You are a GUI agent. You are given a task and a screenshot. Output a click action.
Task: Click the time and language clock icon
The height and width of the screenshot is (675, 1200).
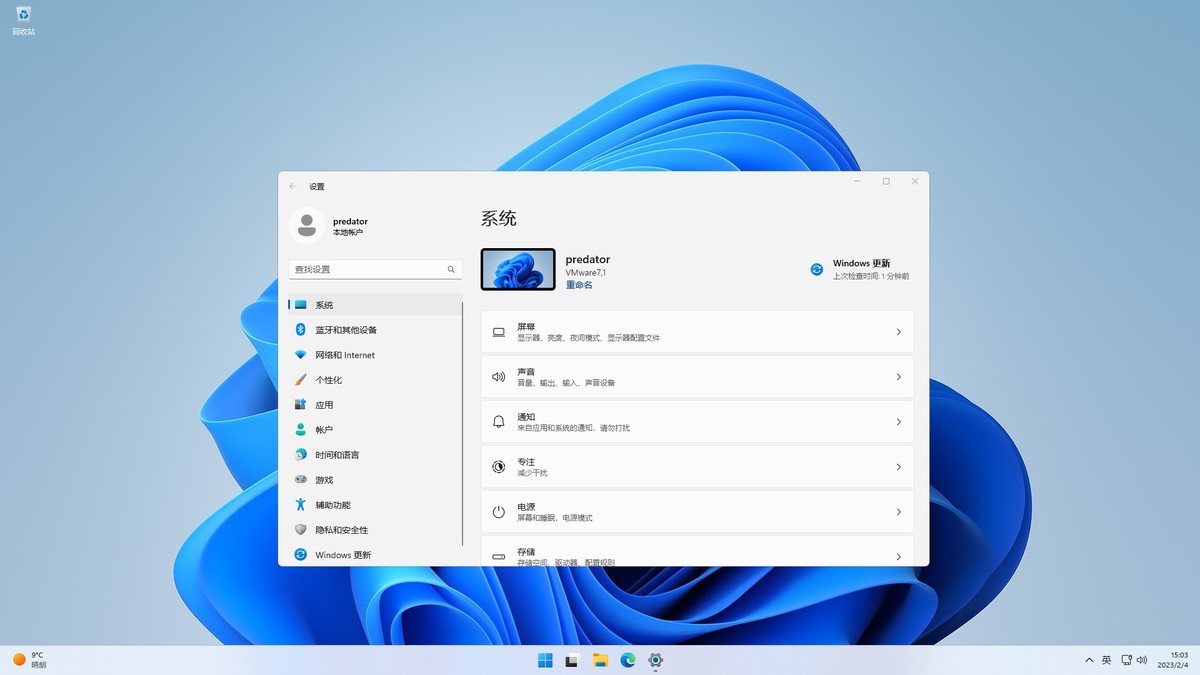[300, 454]
